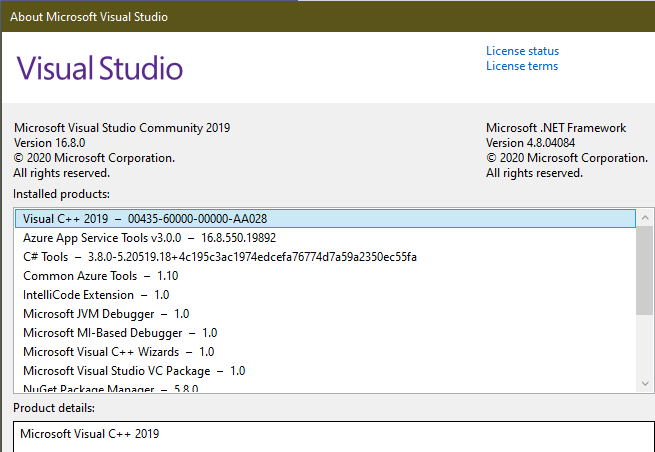Screen dimensions: 655x452
Task: Select the IntelliCode Extension entry
Action: [x=96, y=295]
